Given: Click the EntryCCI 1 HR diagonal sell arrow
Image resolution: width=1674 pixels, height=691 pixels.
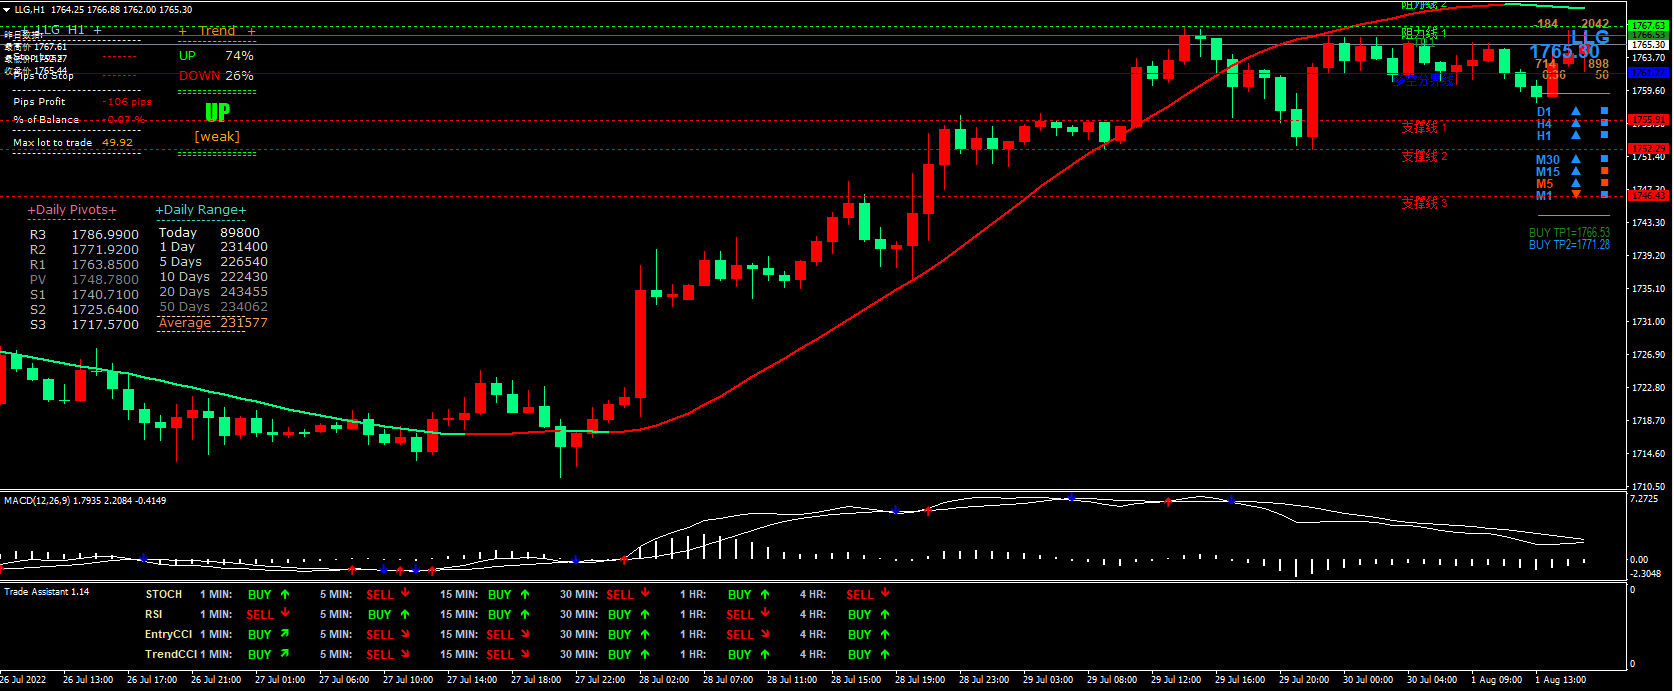Looking at the screenshot, I should pos(765,634).
